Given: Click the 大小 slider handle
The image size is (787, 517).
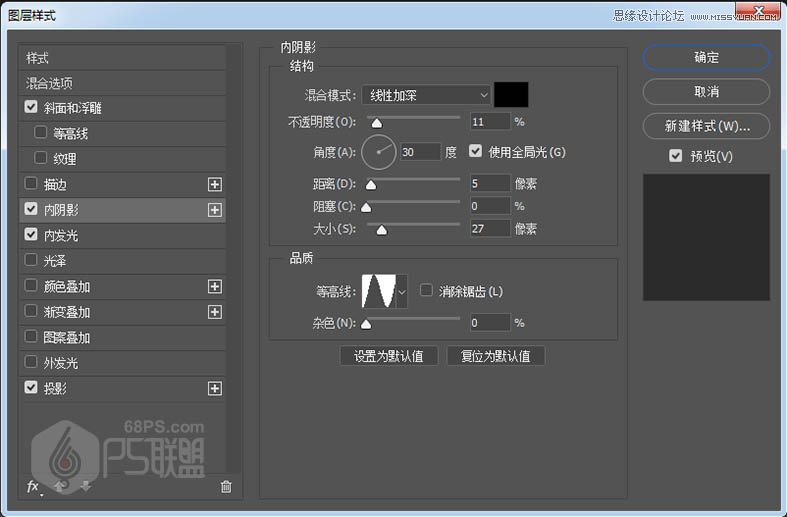Looking at the screenshot, I should (382, 230).
